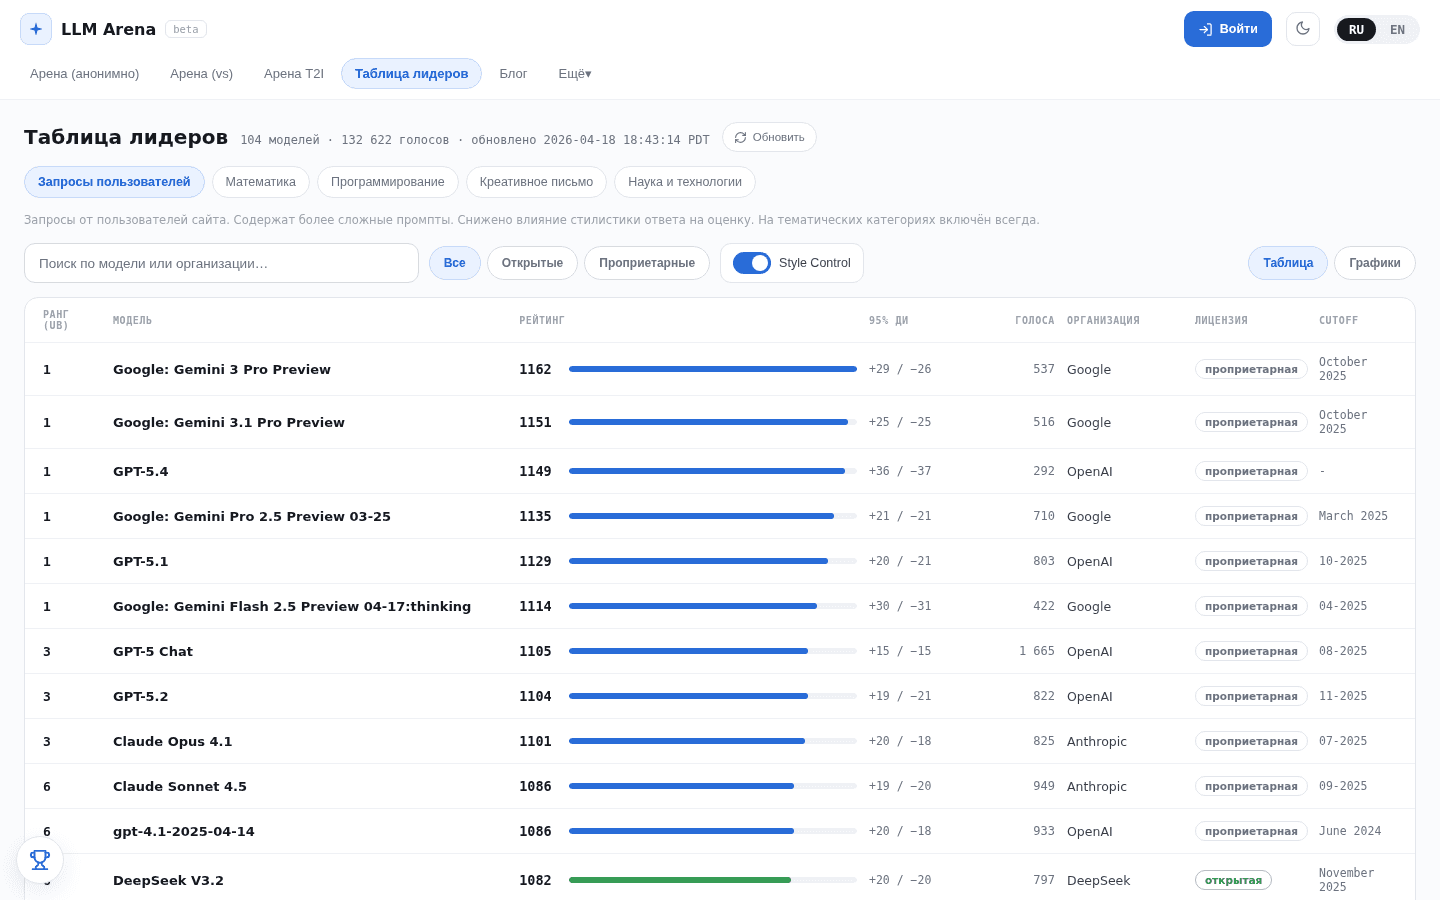The image size is (1440, 900).
Task: Click Anthropic in Claude Sonnet 4.5 row
Action: [1097, 786]
